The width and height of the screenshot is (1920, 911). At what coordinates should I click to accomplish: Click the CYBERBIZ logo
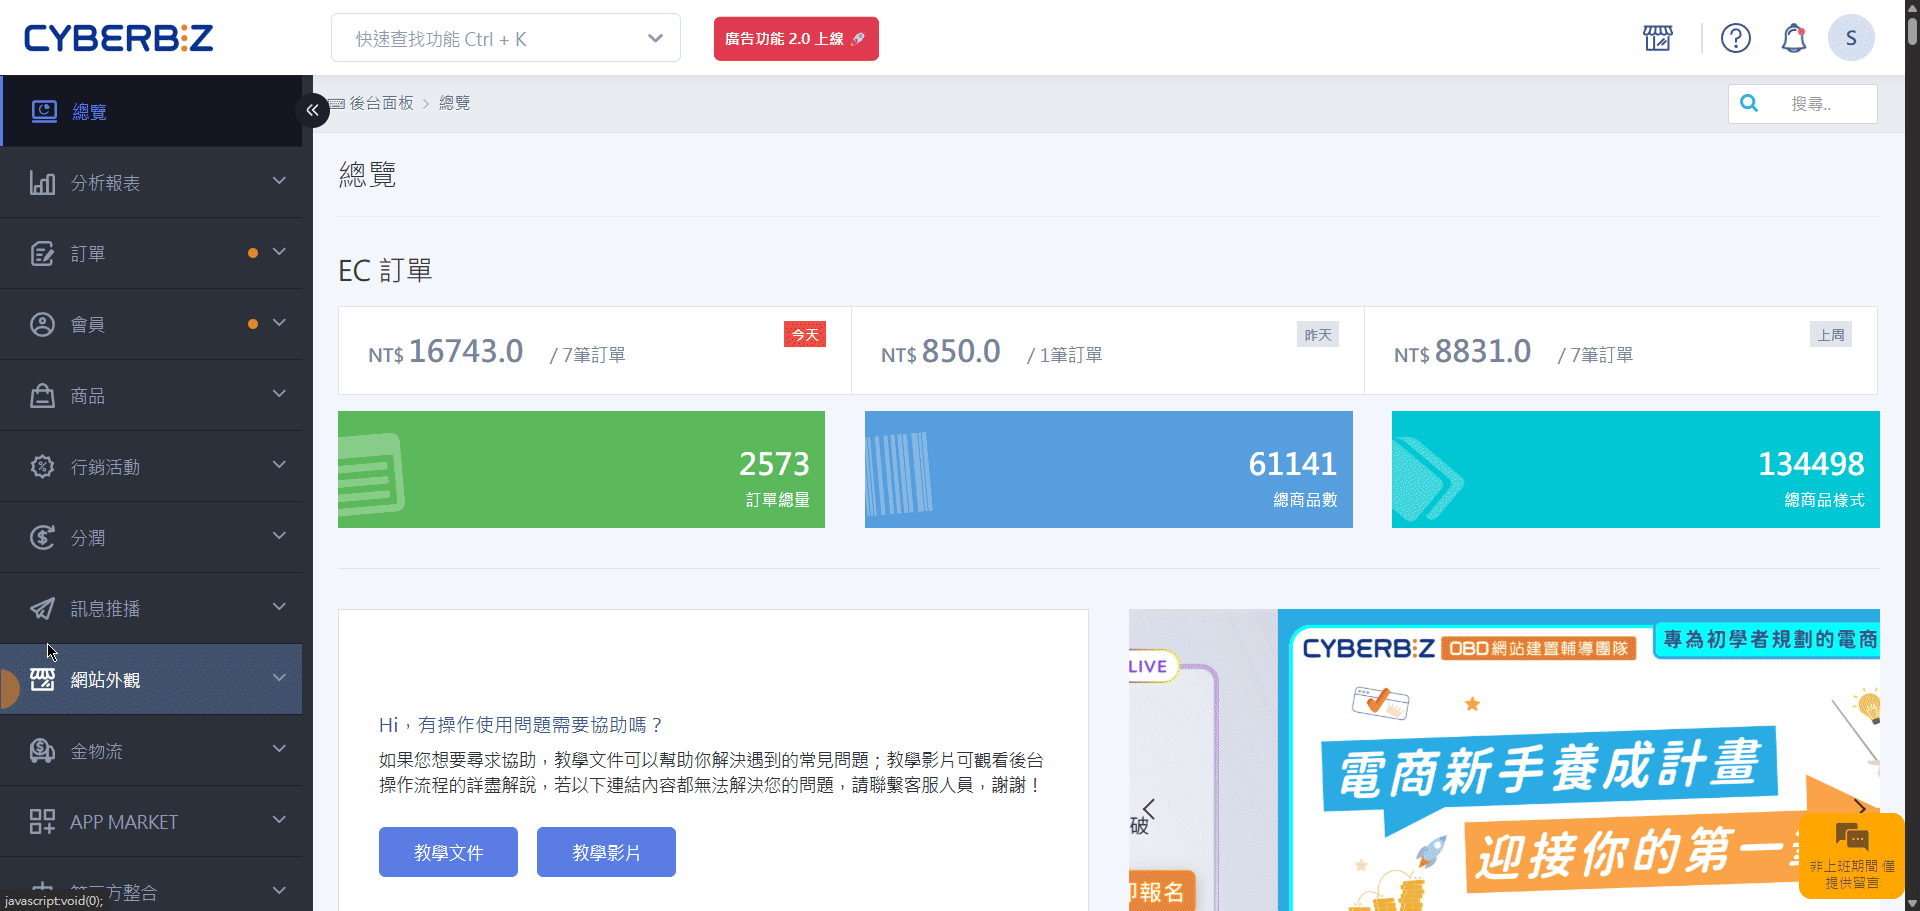coord(118,38)
